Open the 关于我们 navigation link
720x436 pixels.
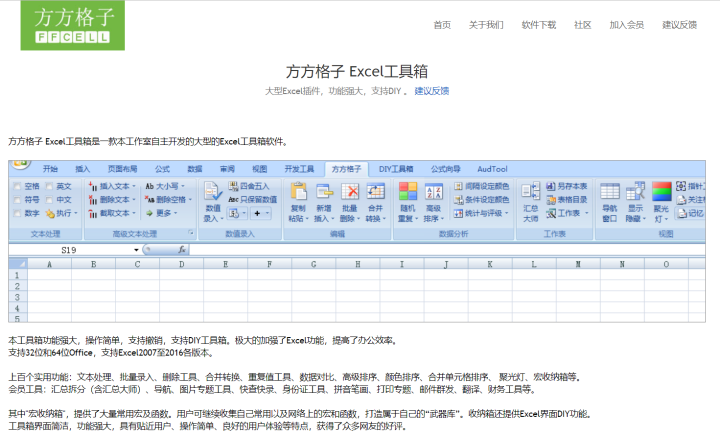click(x=486, y=25)
